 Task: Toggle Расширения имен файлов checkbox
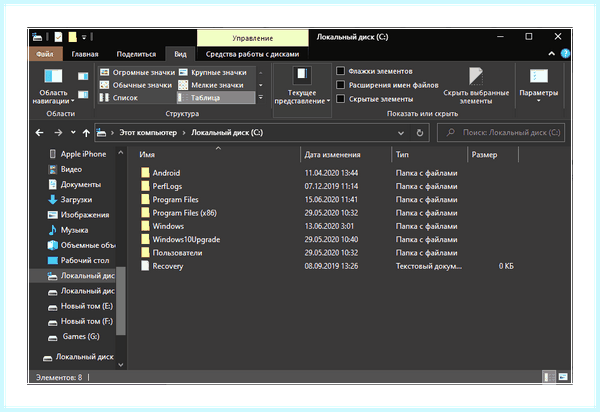click(x=341, y=85)
